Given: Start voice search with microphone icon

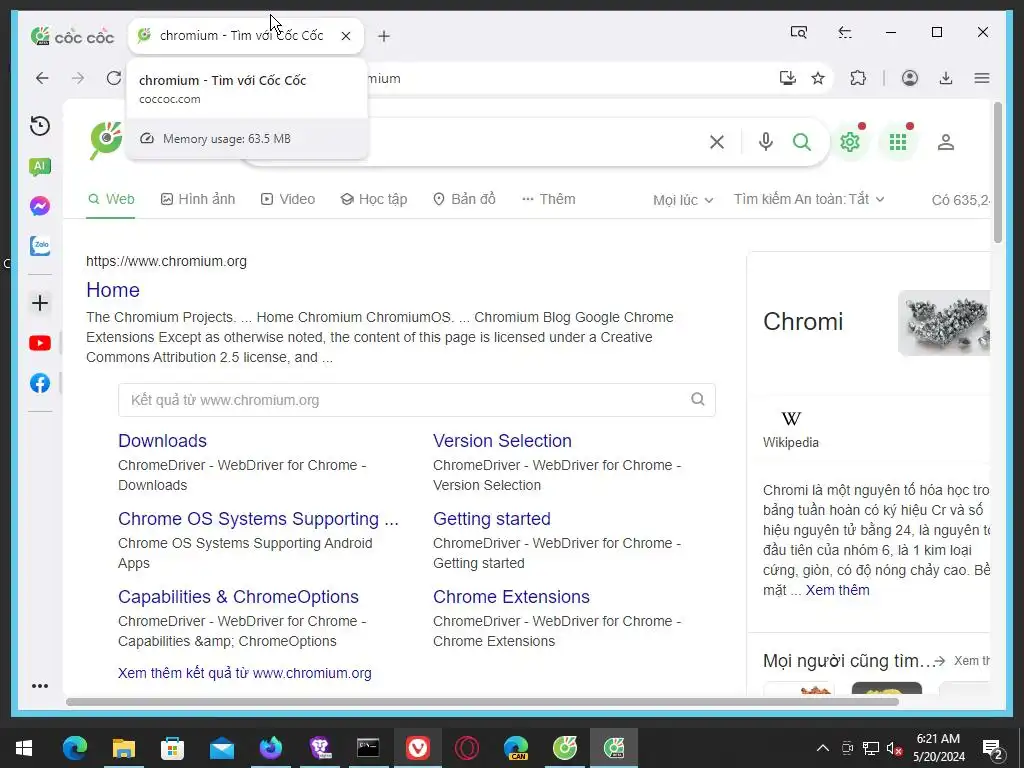Looking at the screenshot, I should point(766,142).
